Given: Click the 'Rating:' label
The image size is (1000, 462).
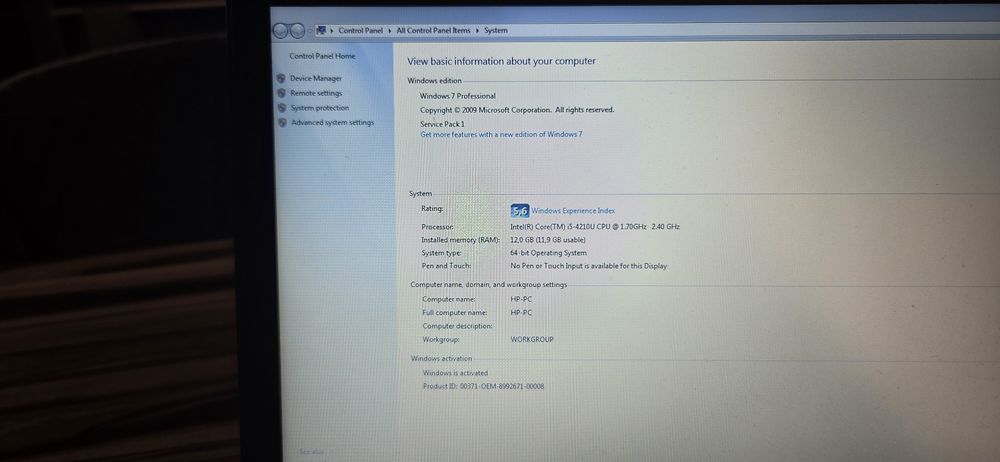Looking at the screenshot, I should (x=432, y=209).
